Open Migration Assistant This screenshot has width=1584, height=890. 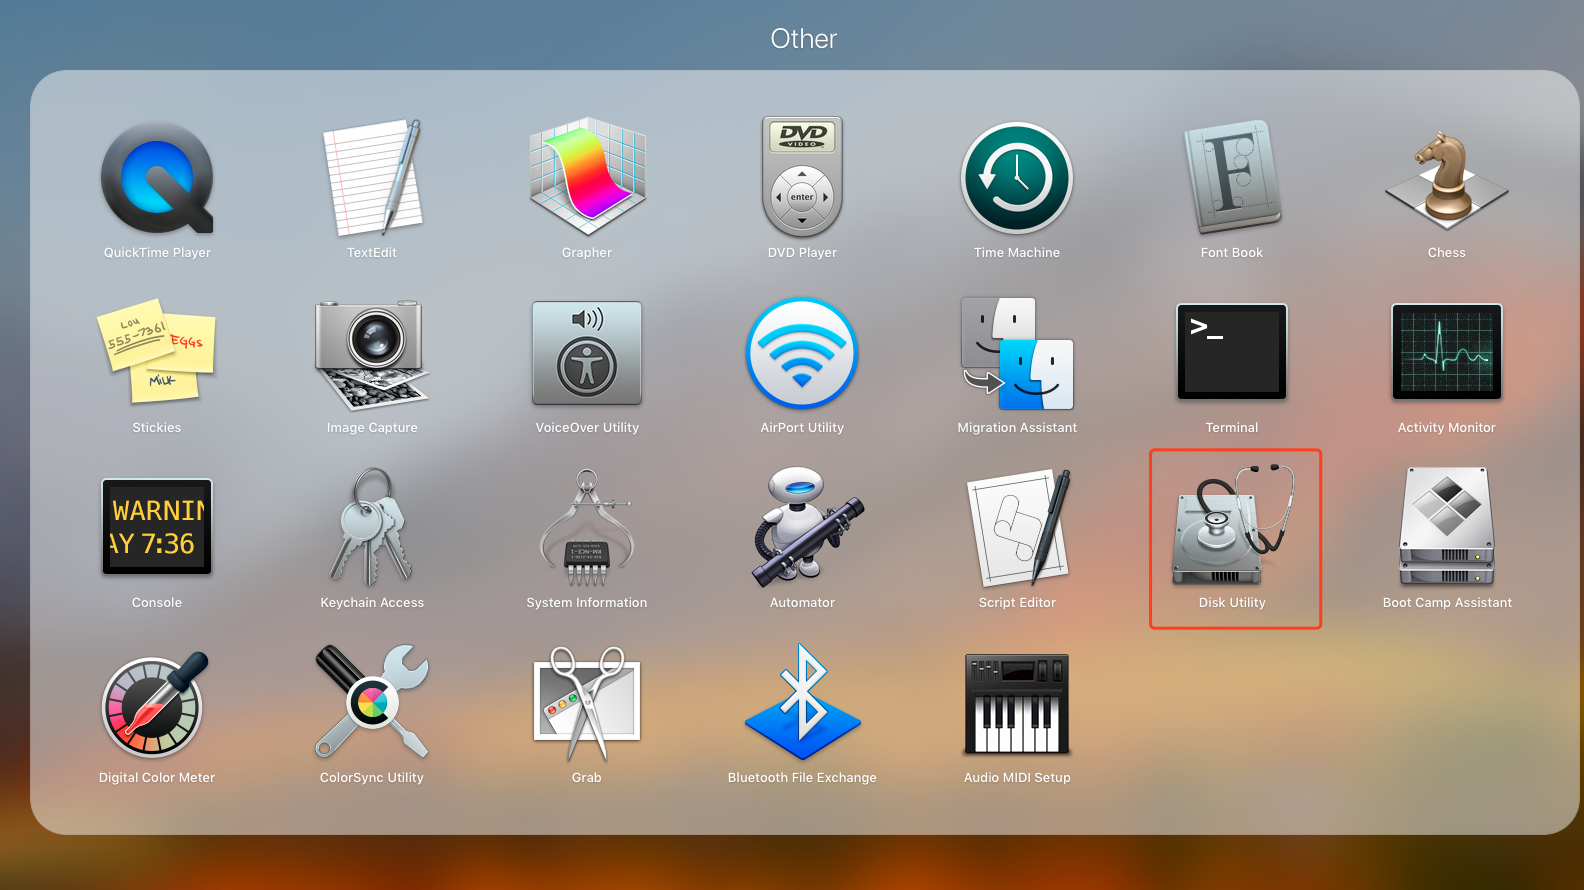pos(1017,353)
